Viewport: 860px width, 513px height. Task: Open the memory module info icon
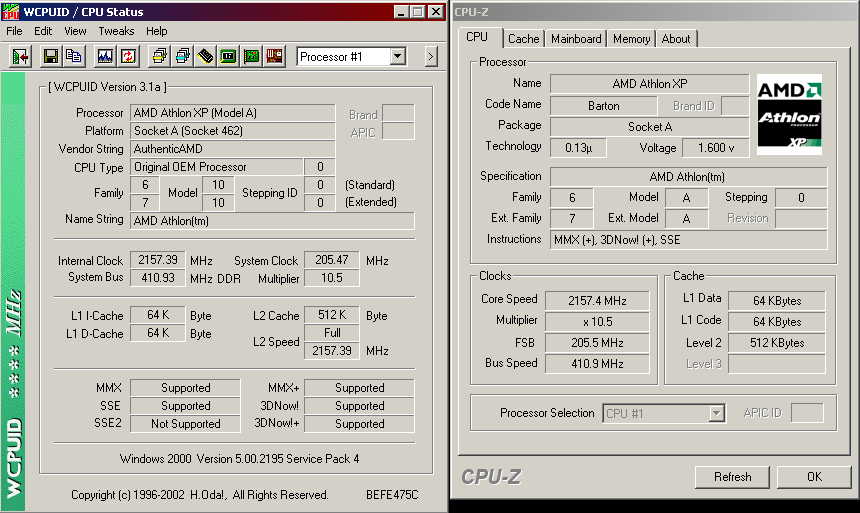click(206, 57)
